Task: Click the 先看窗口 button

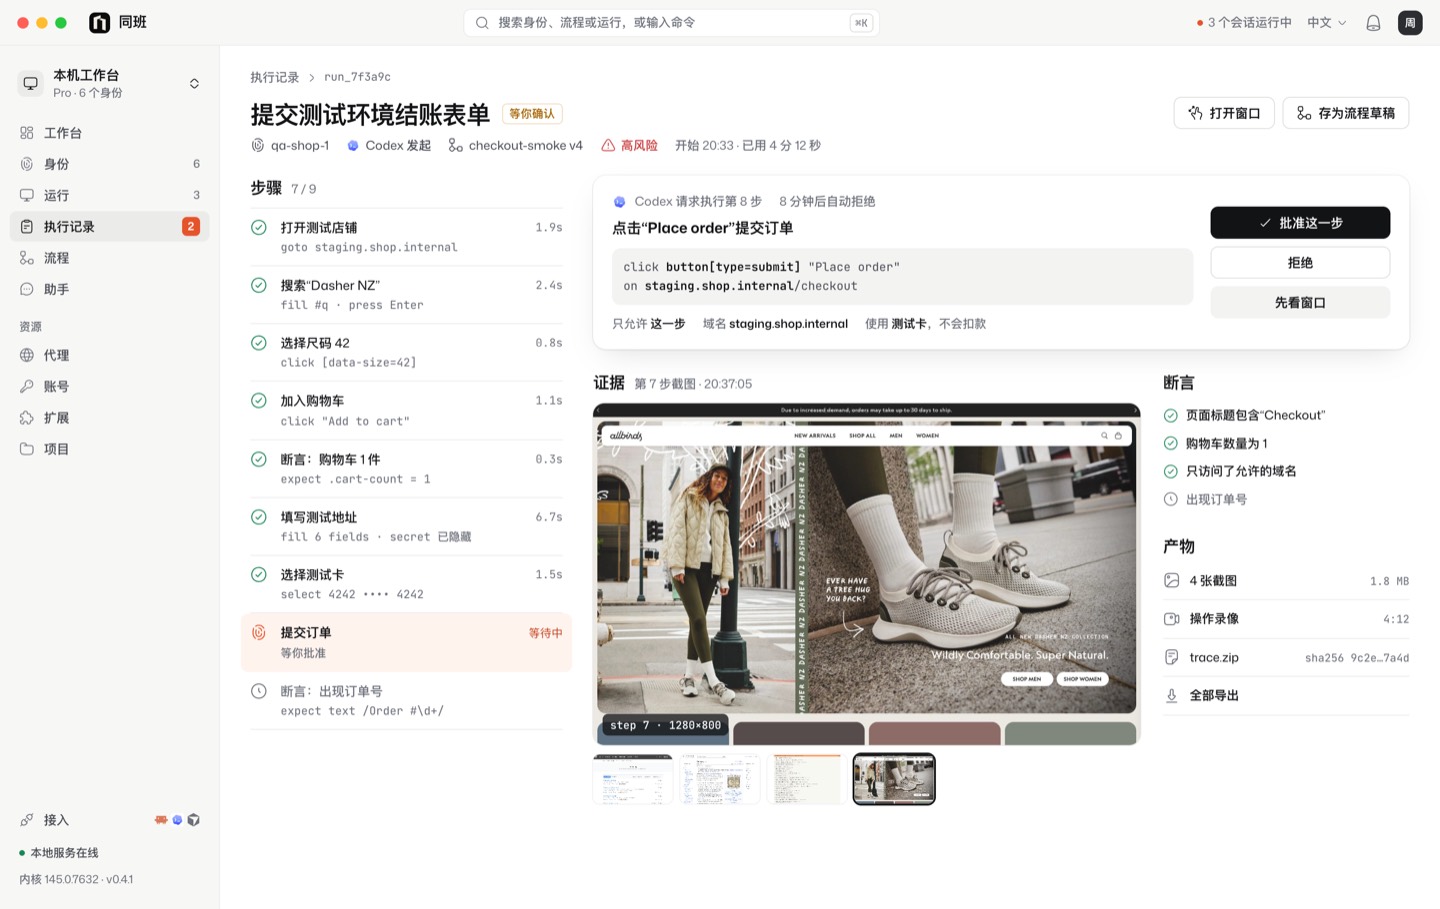Action: 1300,303
